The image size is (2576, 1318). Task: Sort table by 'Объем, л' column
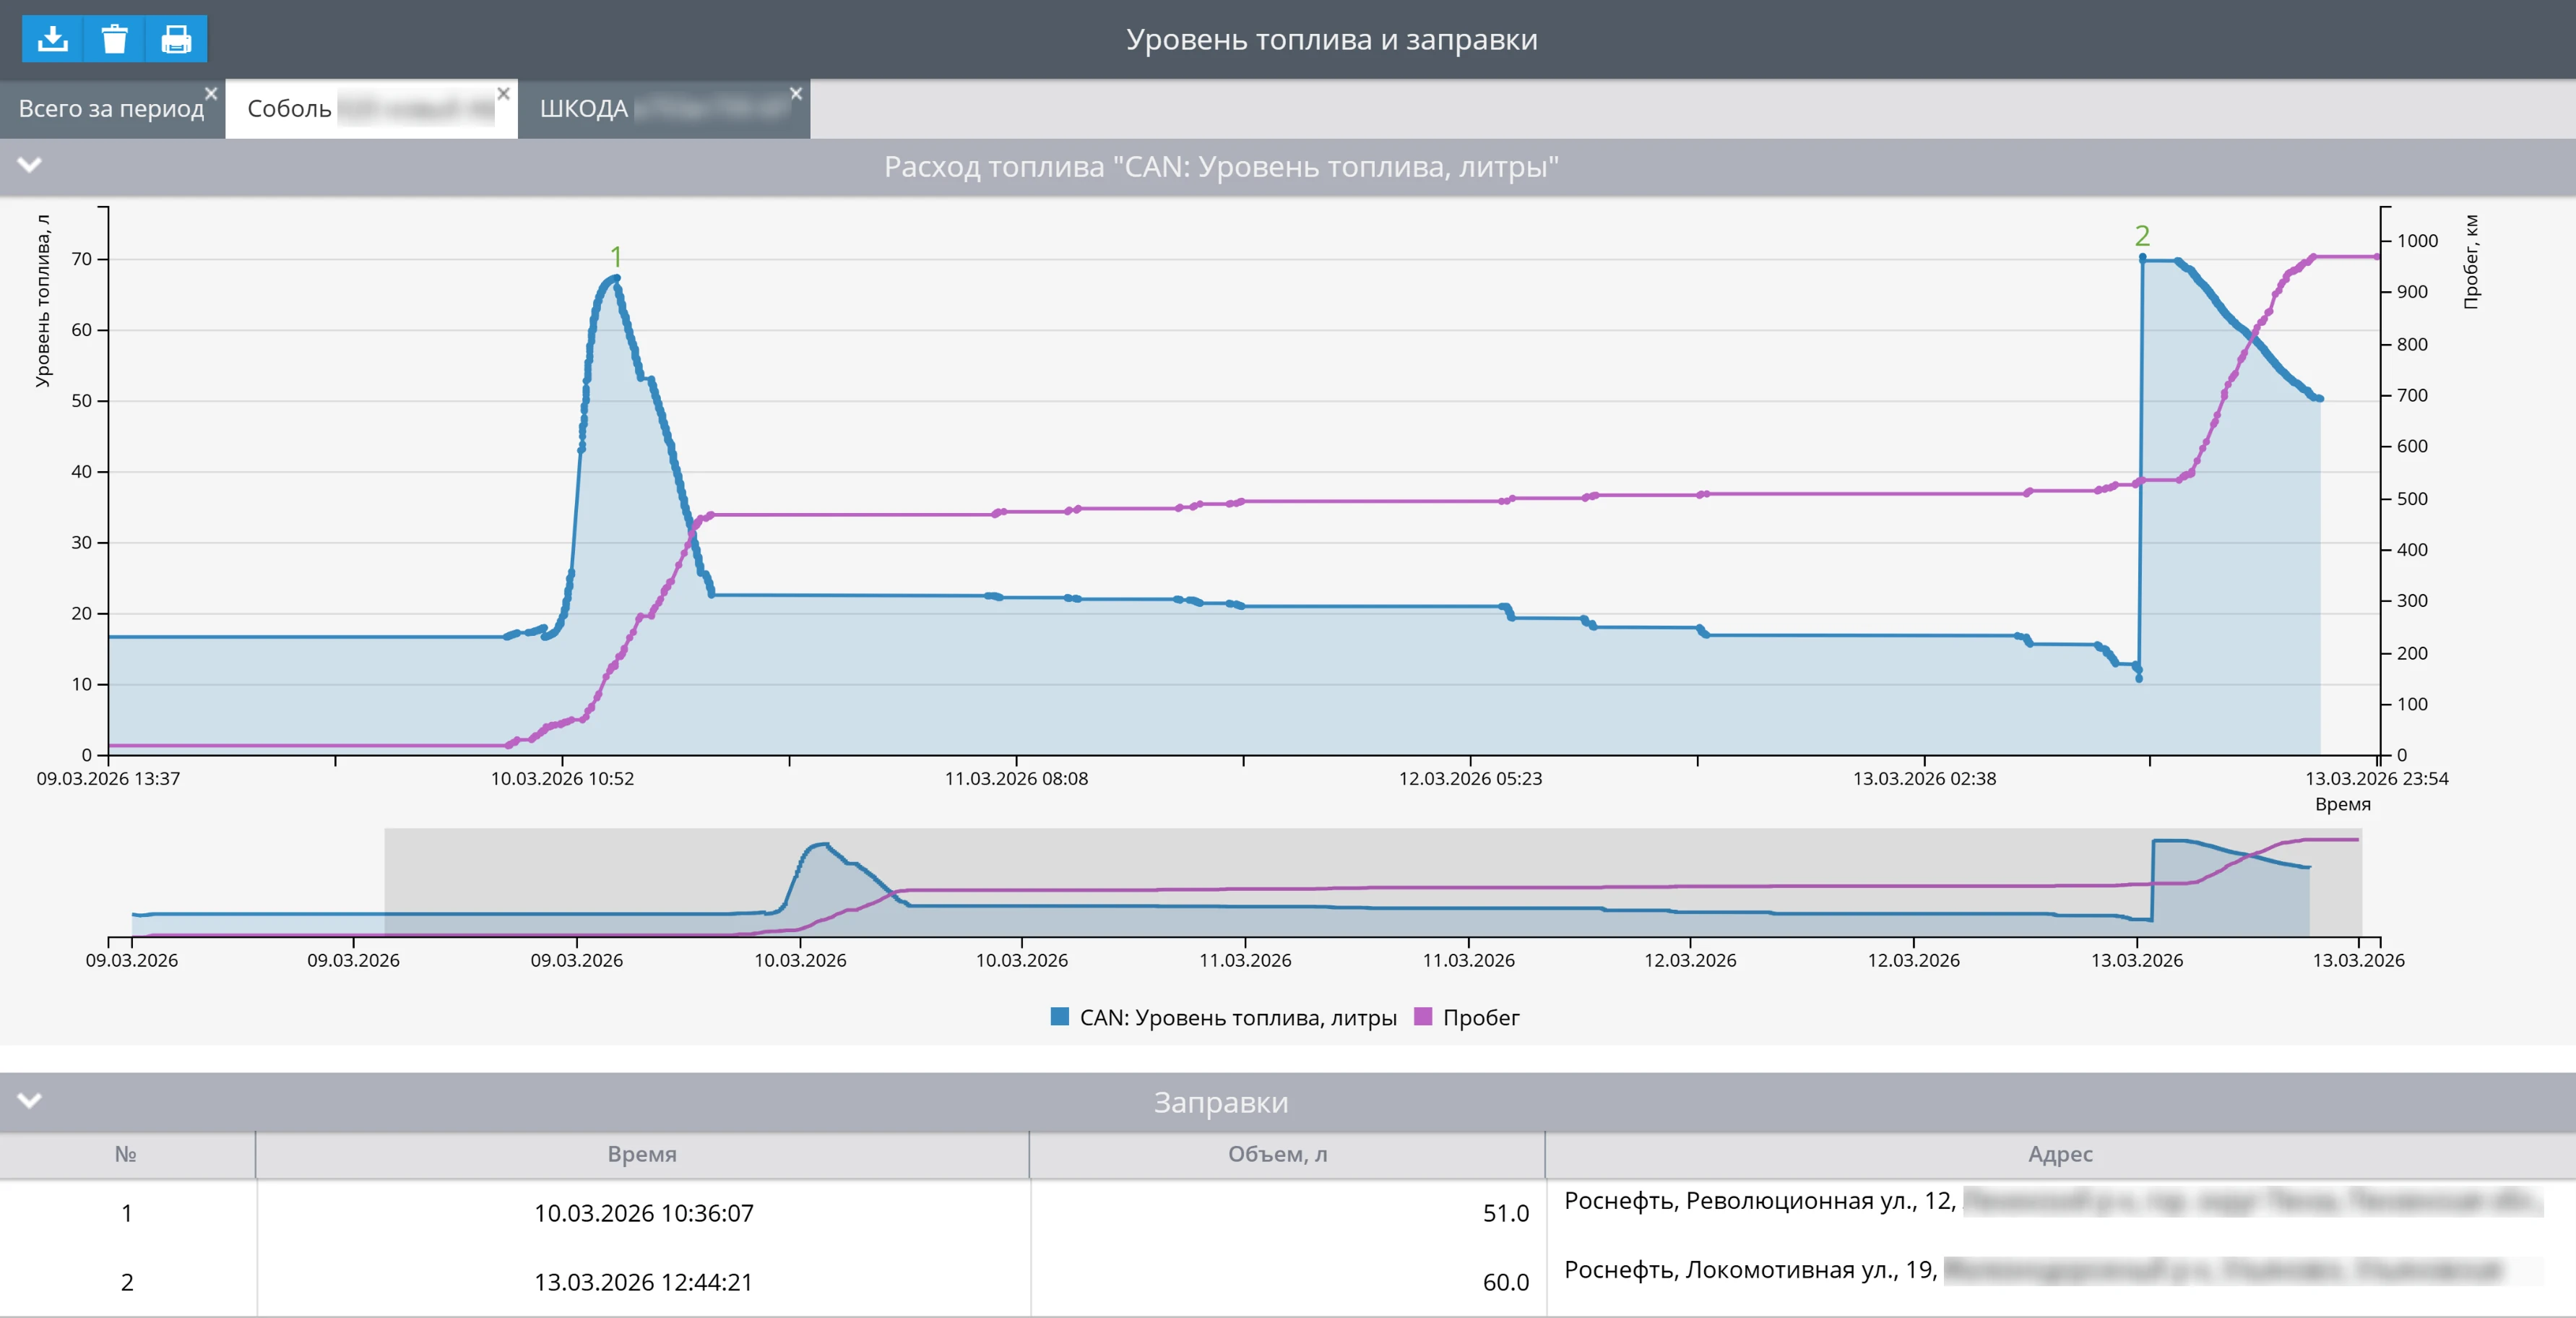pos(1287,1154)
